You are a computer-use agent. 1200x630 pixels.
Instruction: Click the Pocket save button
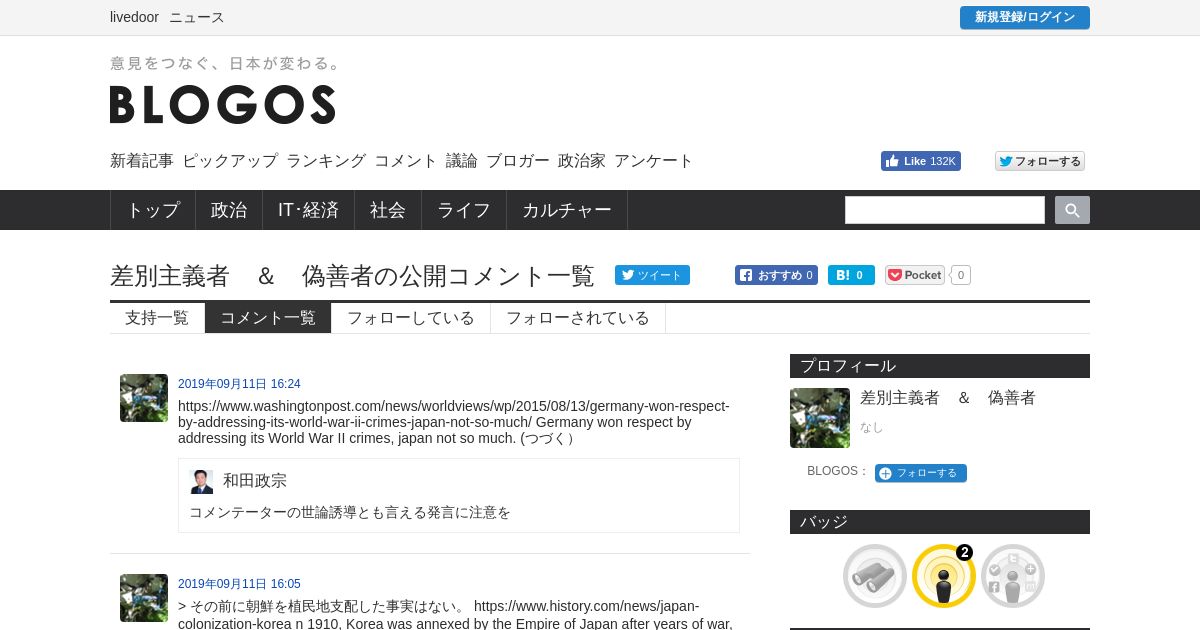coord(915,275)
